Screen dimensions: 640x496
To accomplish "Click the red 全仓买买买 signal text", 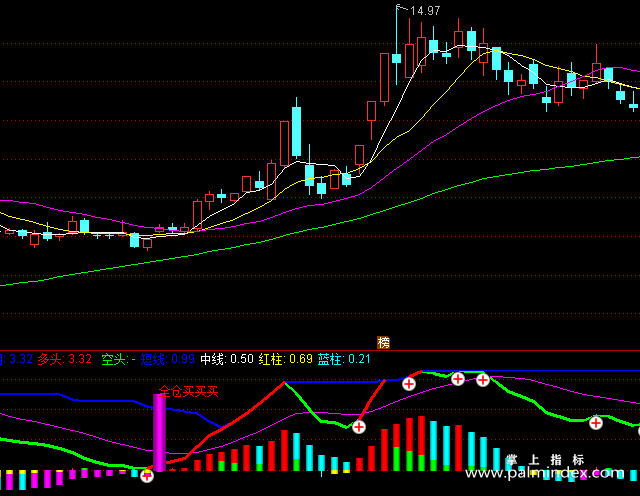I will 189,392.
